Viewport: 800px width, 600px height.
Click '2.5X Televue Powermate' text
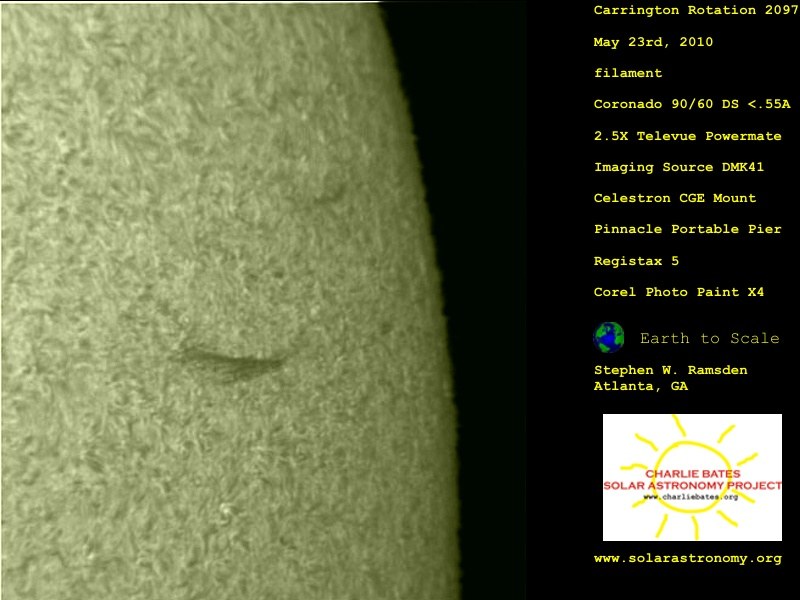(687, 136)
